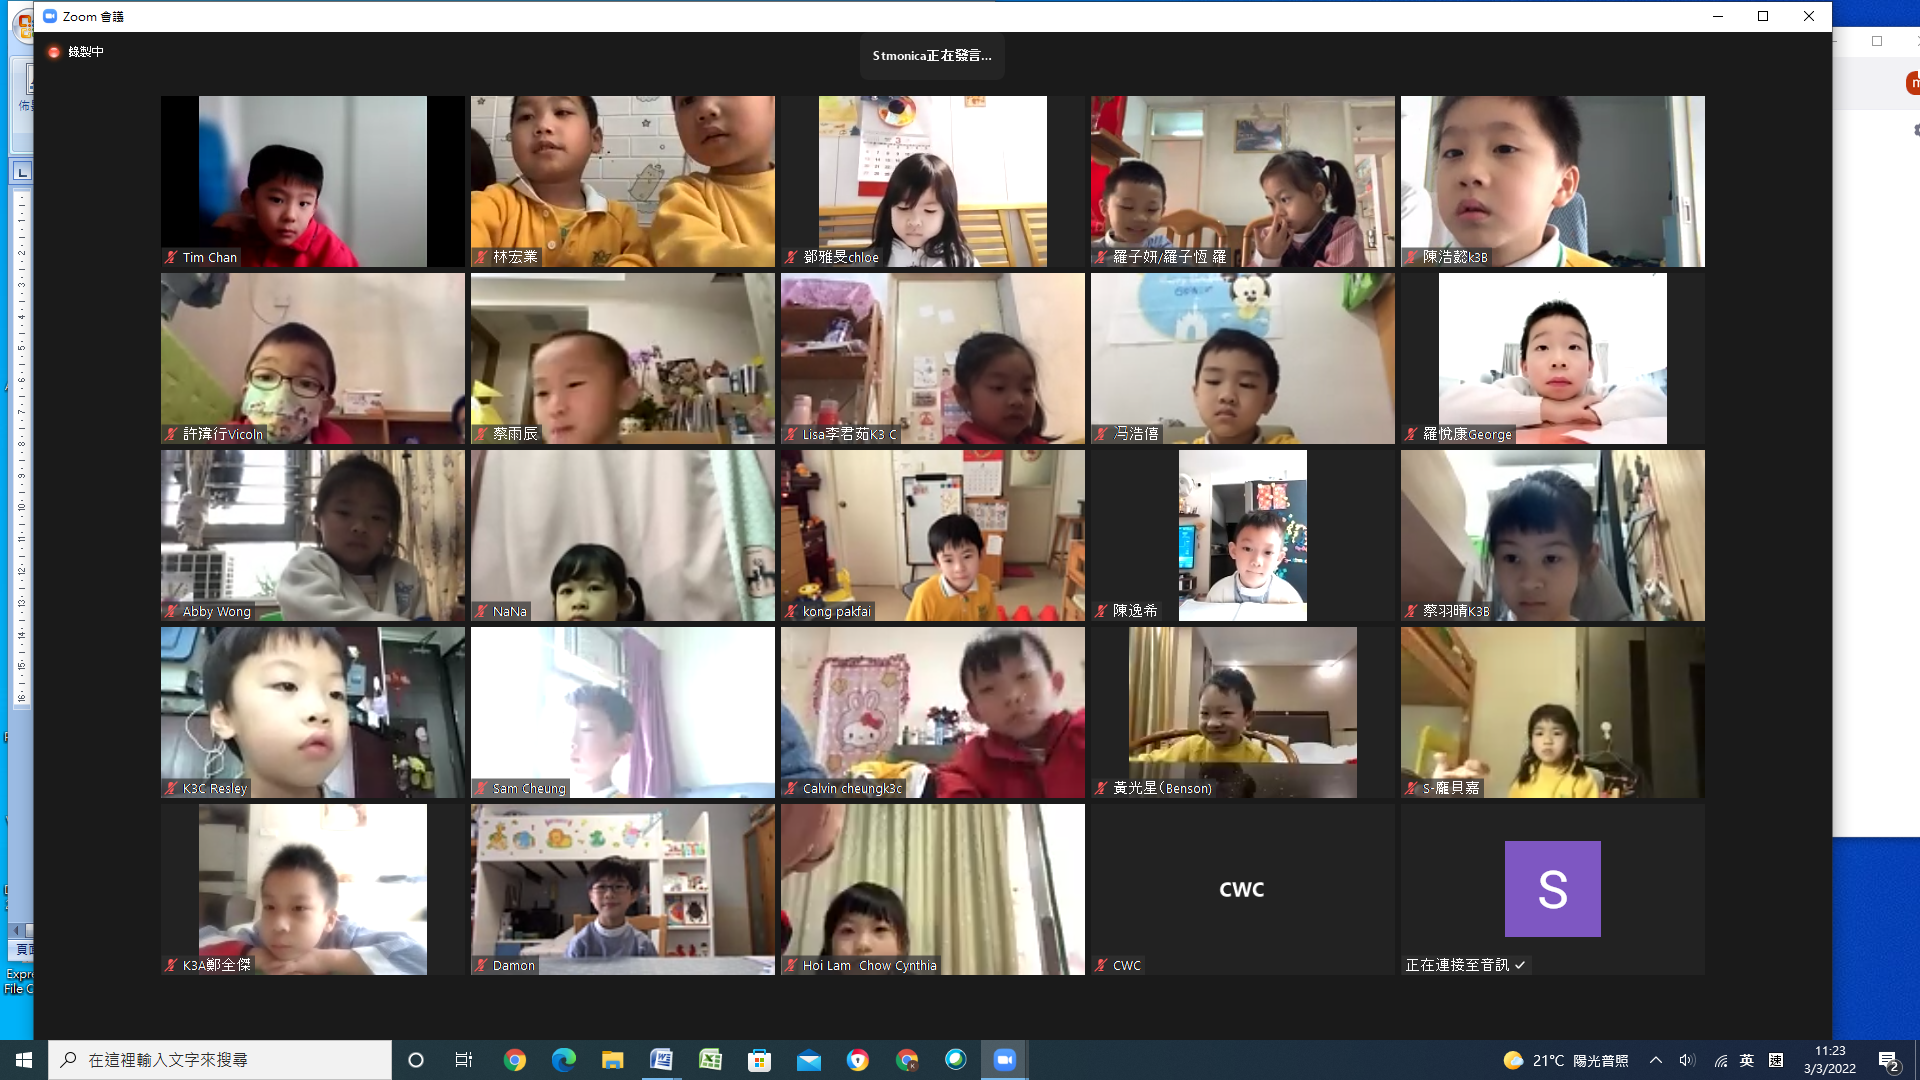Screen dimensions: 1920x1080
Task: Select Tim Chan's video tile
Action: tap(313, 181)
